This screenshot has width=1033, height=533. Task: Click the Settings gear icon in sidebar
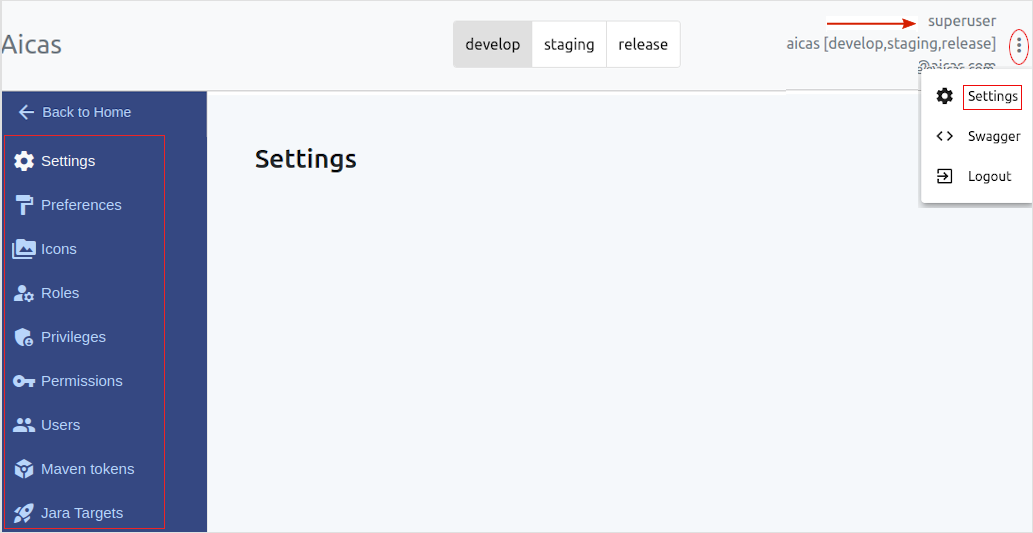[x=24, y=161]
